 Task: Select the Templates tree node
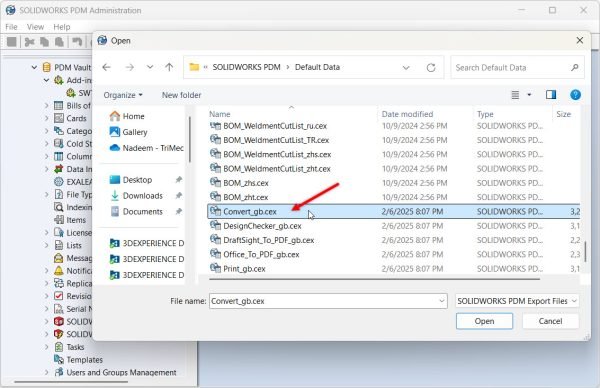click(x=85, y=360)
